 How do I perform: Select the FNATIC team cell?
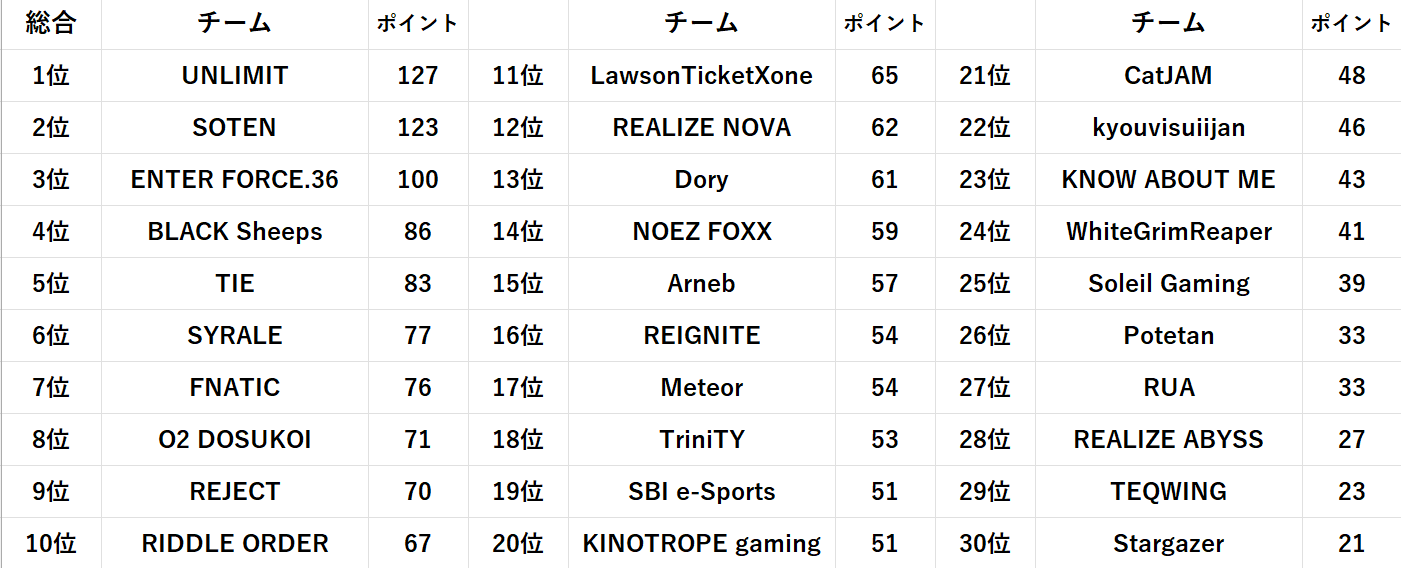tap(235, 388)
